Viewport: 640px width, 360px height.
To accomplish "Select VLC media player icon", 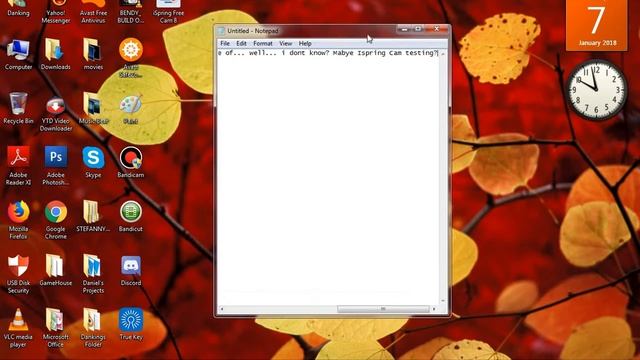I will [18, 328].
